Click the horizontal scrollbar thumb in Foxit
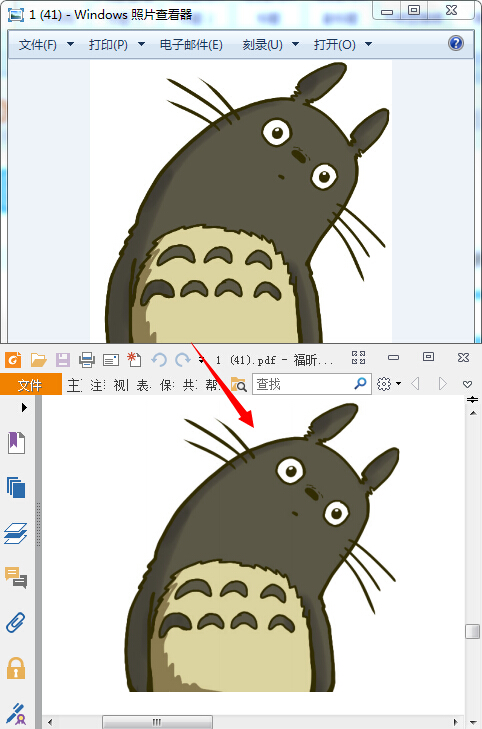 click(x=157, y=722)
